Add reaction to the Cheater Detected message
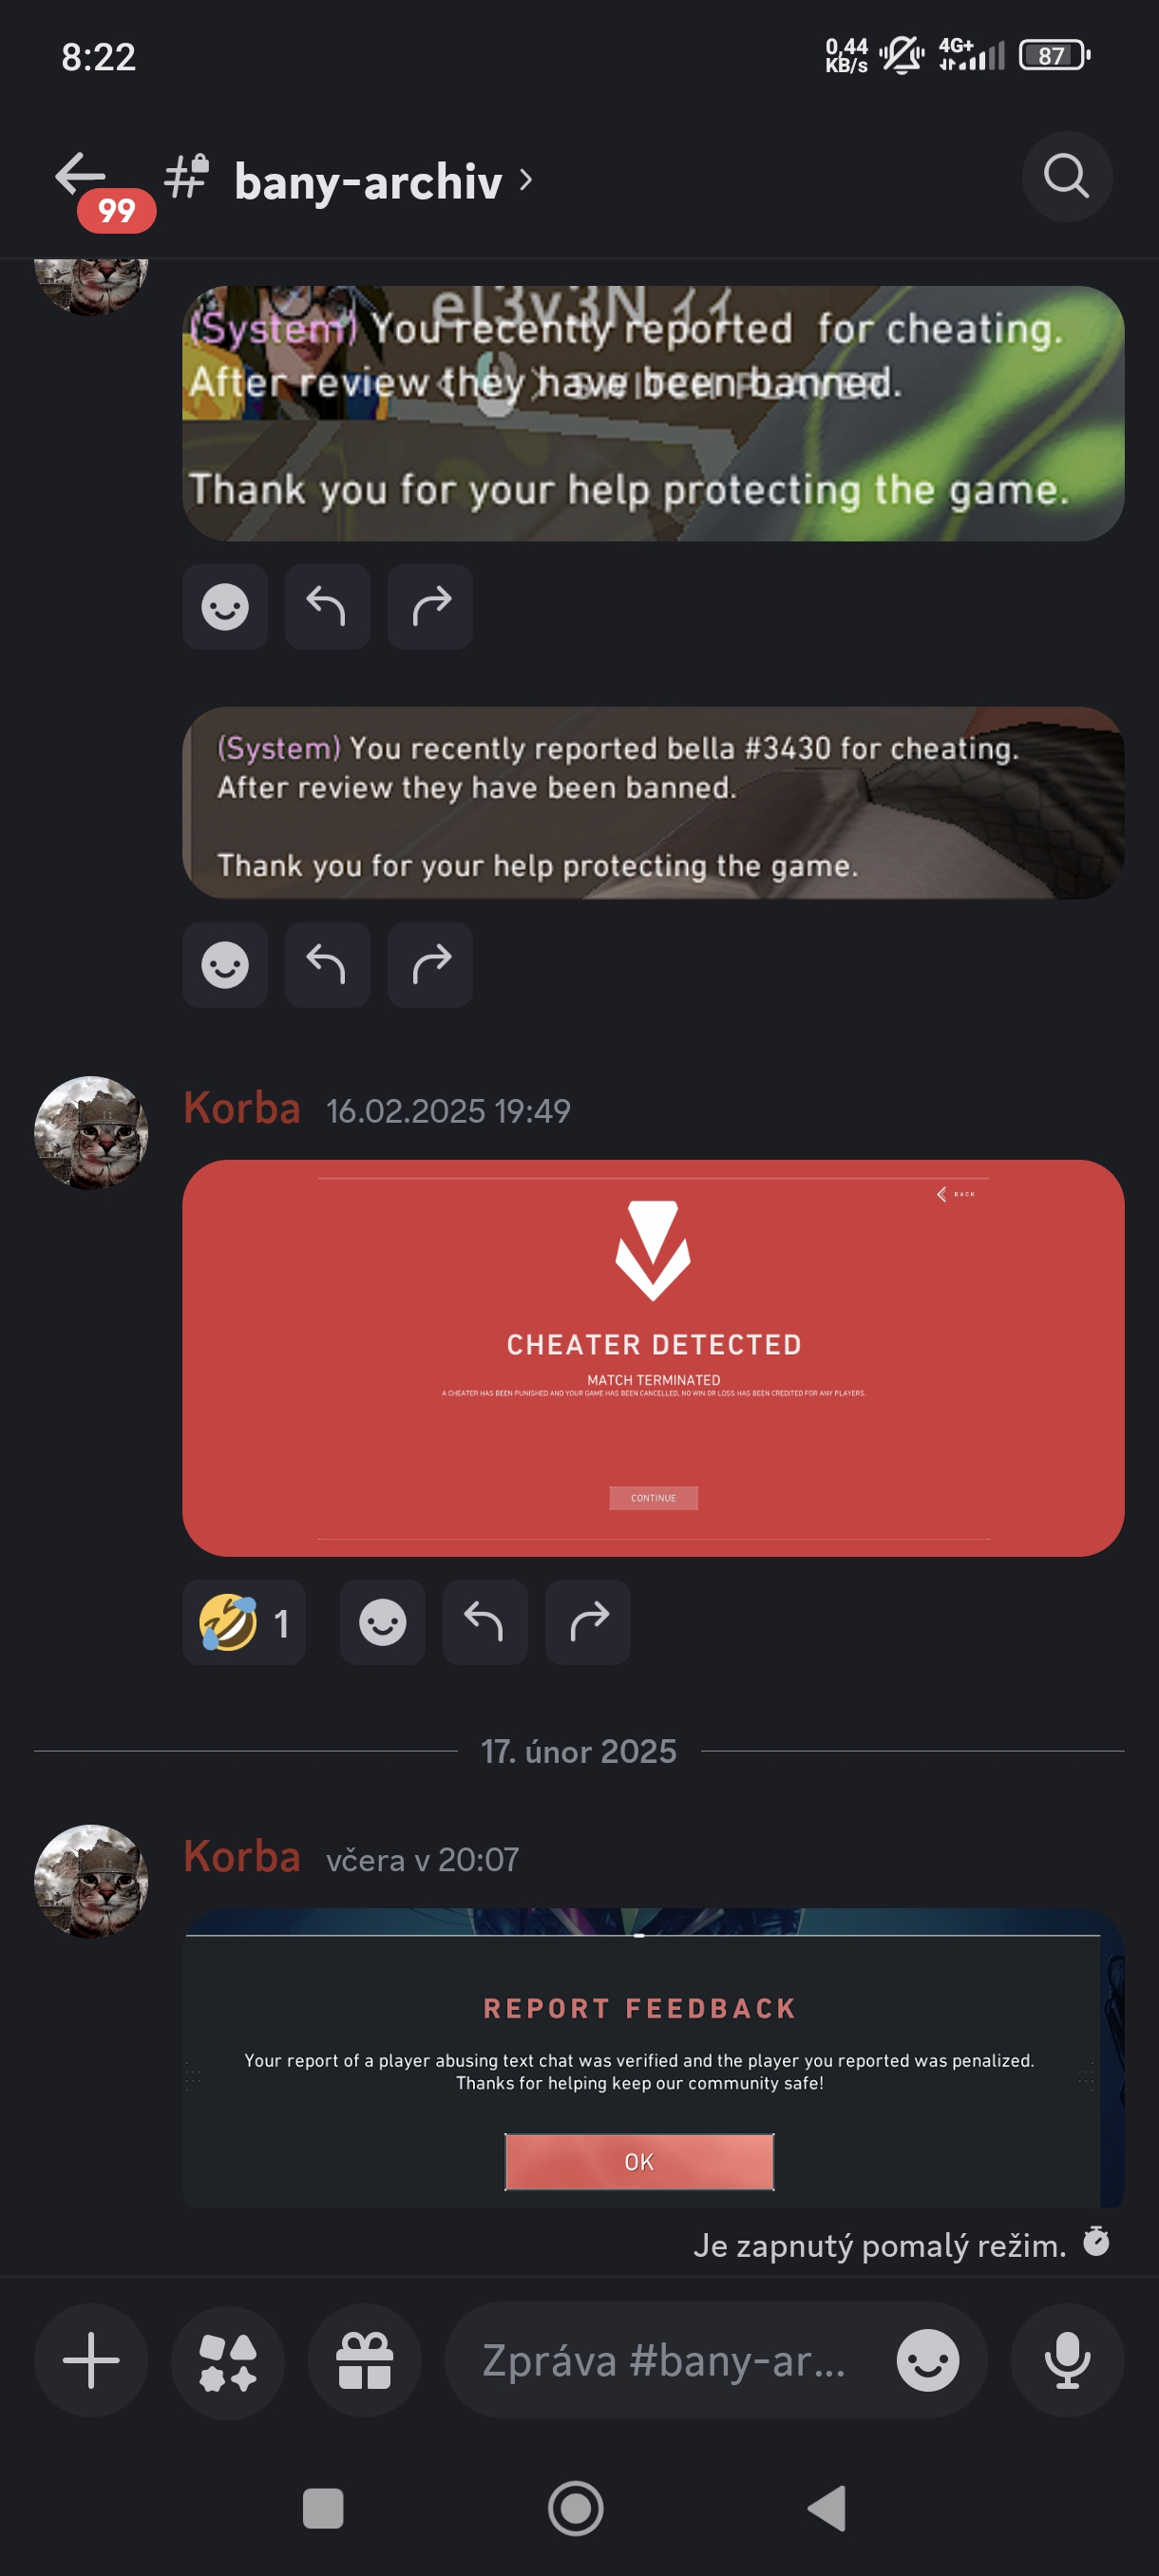The width and height of the screenshot is (1159, 2576). click(382, 1622)
